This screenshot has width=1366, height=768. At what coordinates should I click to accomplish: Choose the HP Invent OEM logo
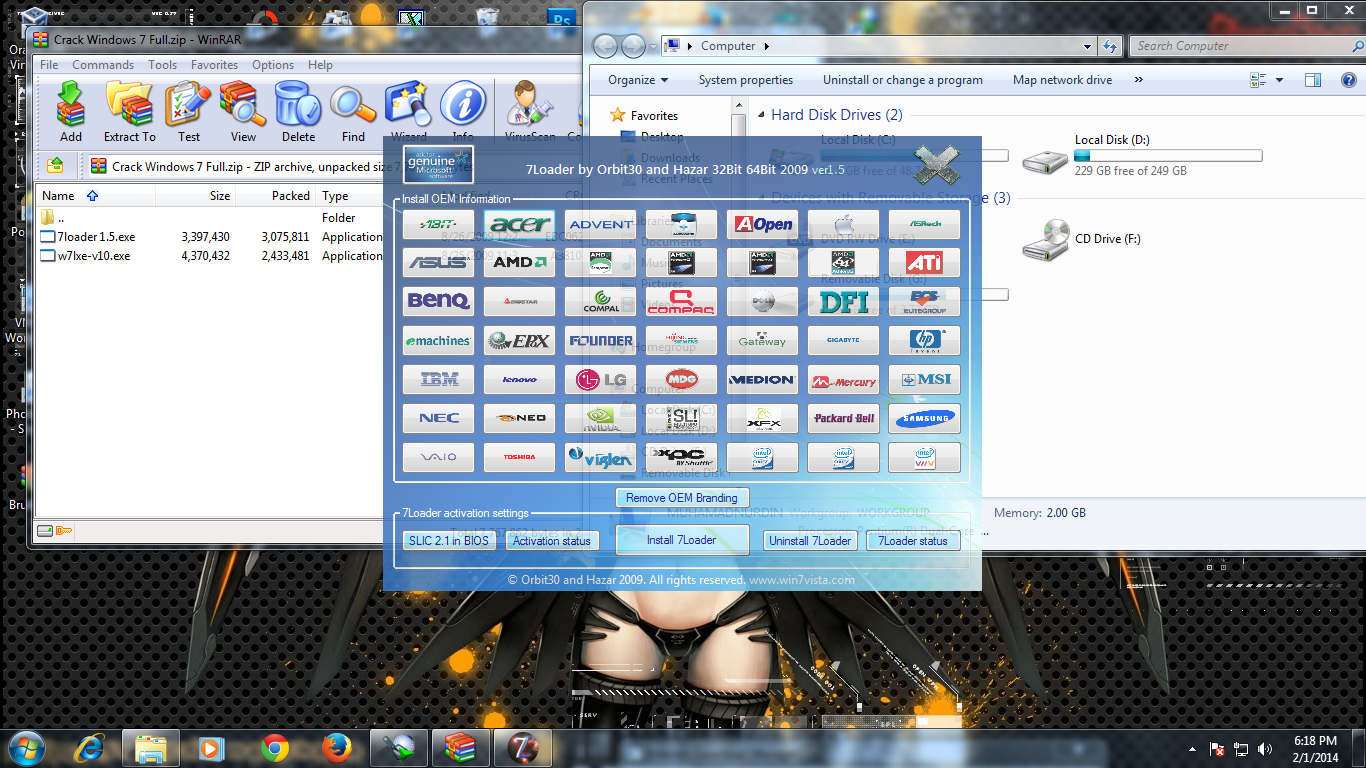point(925,340)
